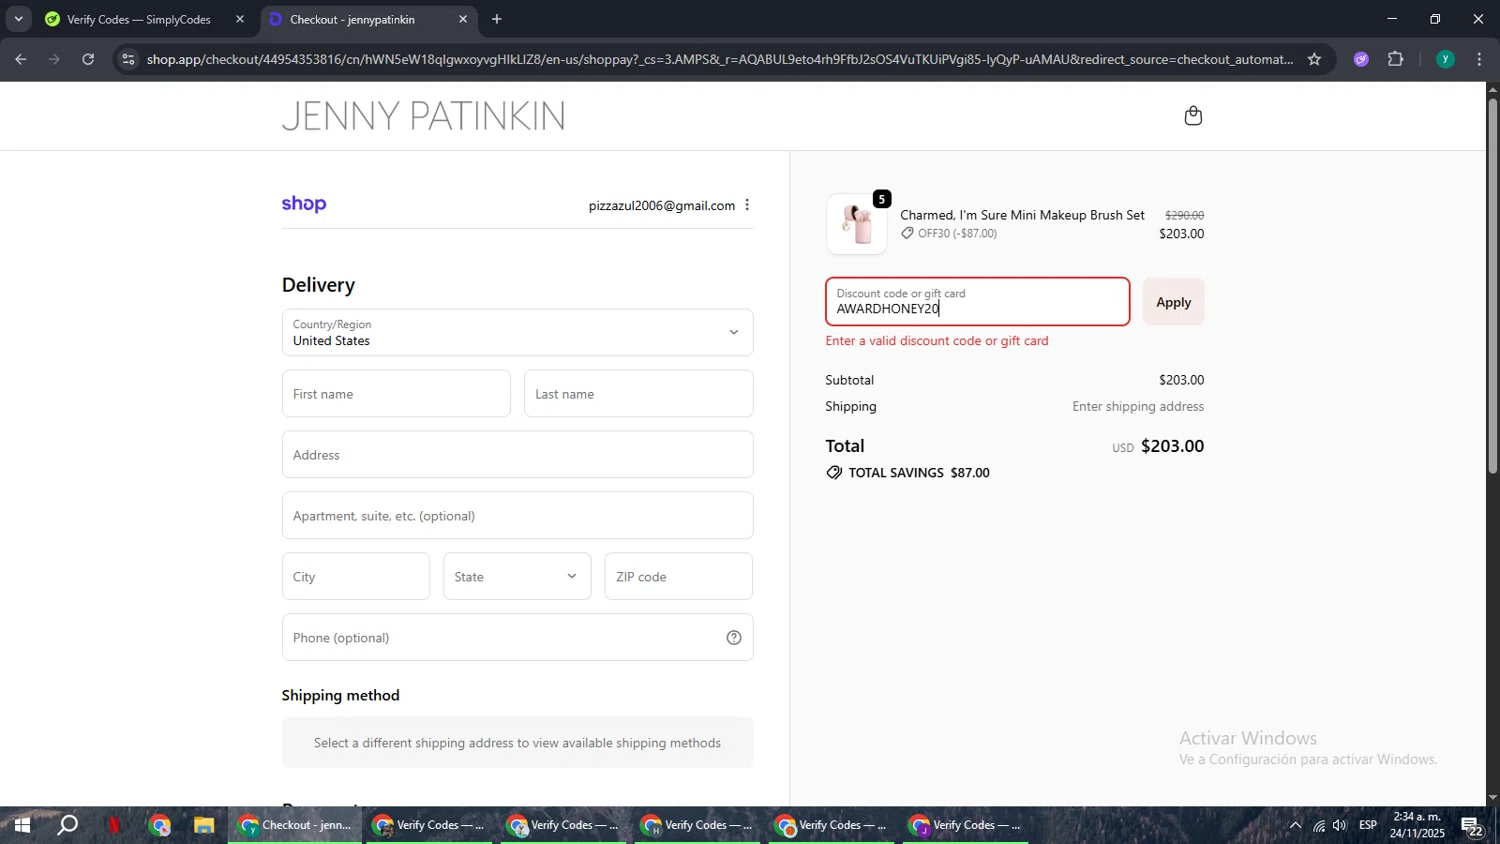Open the Checkout - jenn... taskbar window

coord(296,826)
